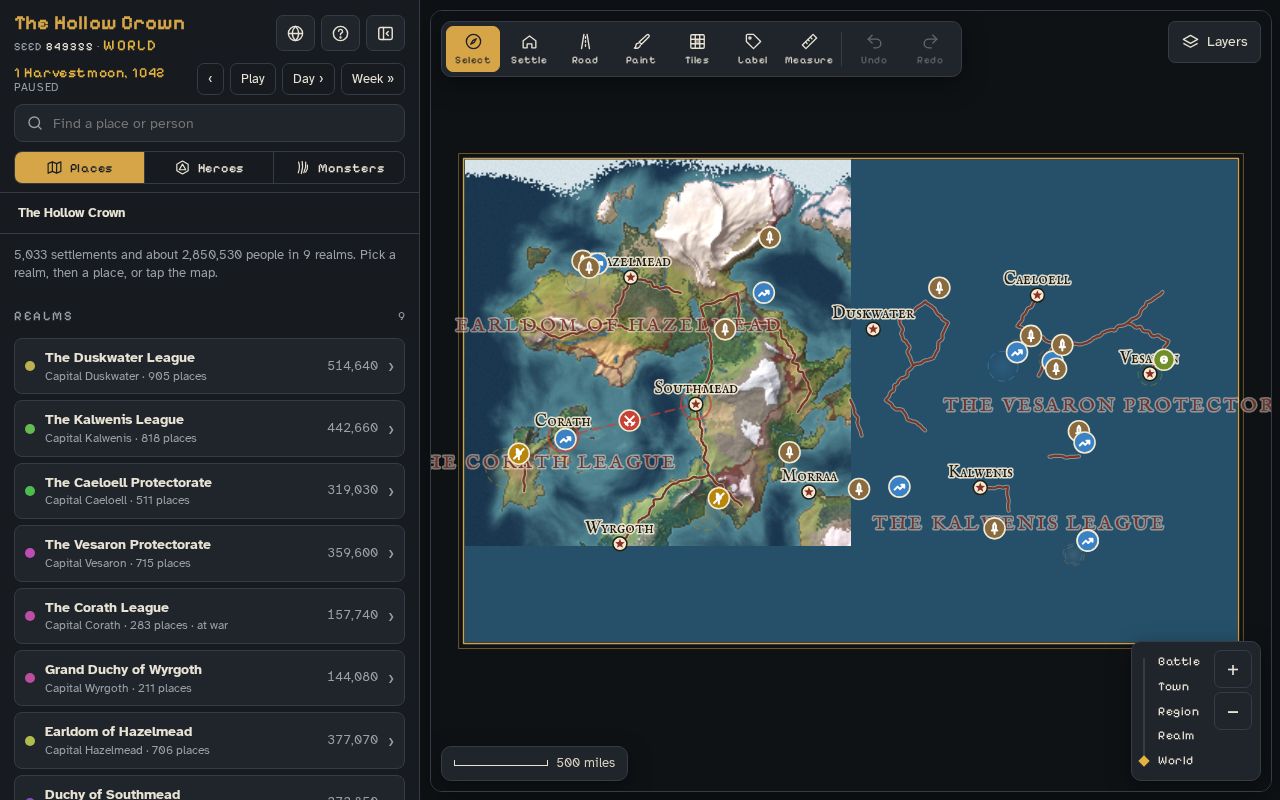Expand The Caeloell Protectorate realm
1280x800 pixels.
point(209,491)
